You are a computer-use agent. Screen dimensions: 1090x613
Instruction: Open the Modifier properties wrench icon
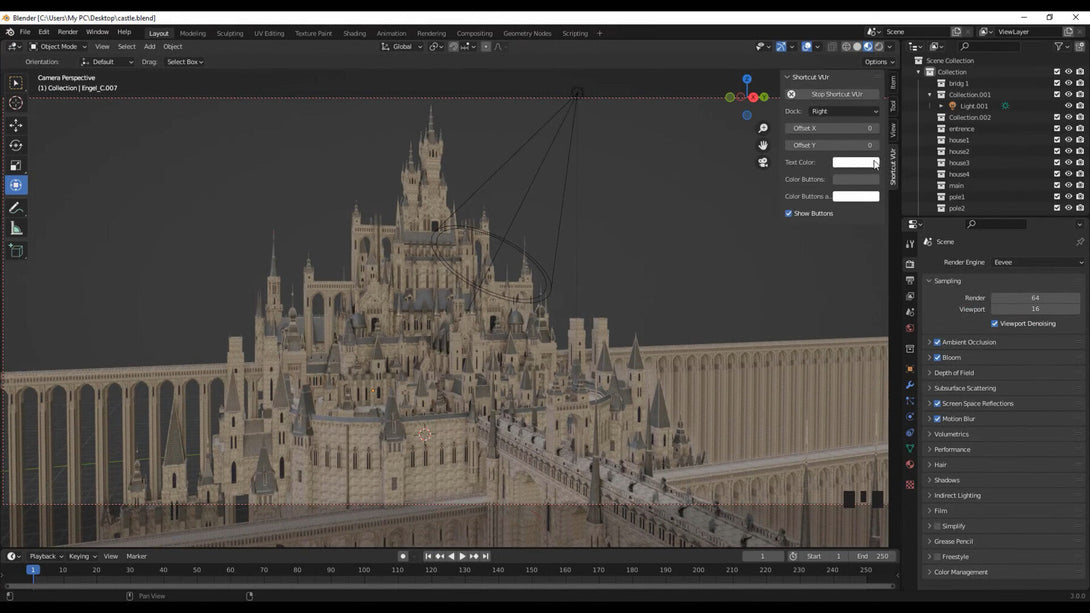pos(910,385)
